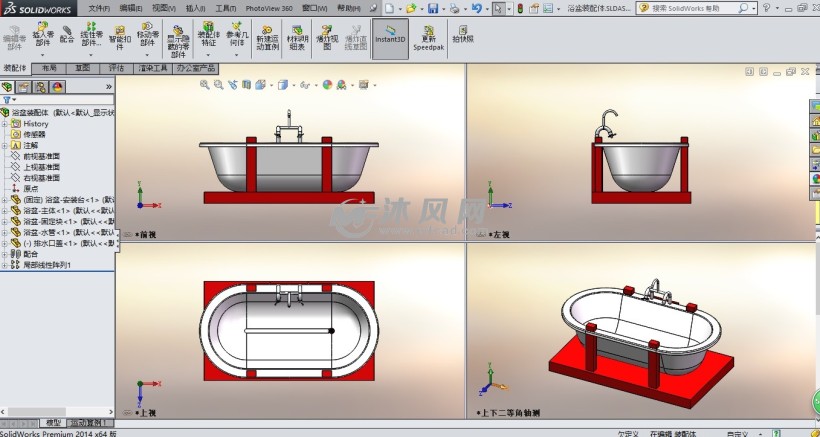Click Zoom to Fit magnifier in view toolbar
The image size is (820, 437).
204,85
